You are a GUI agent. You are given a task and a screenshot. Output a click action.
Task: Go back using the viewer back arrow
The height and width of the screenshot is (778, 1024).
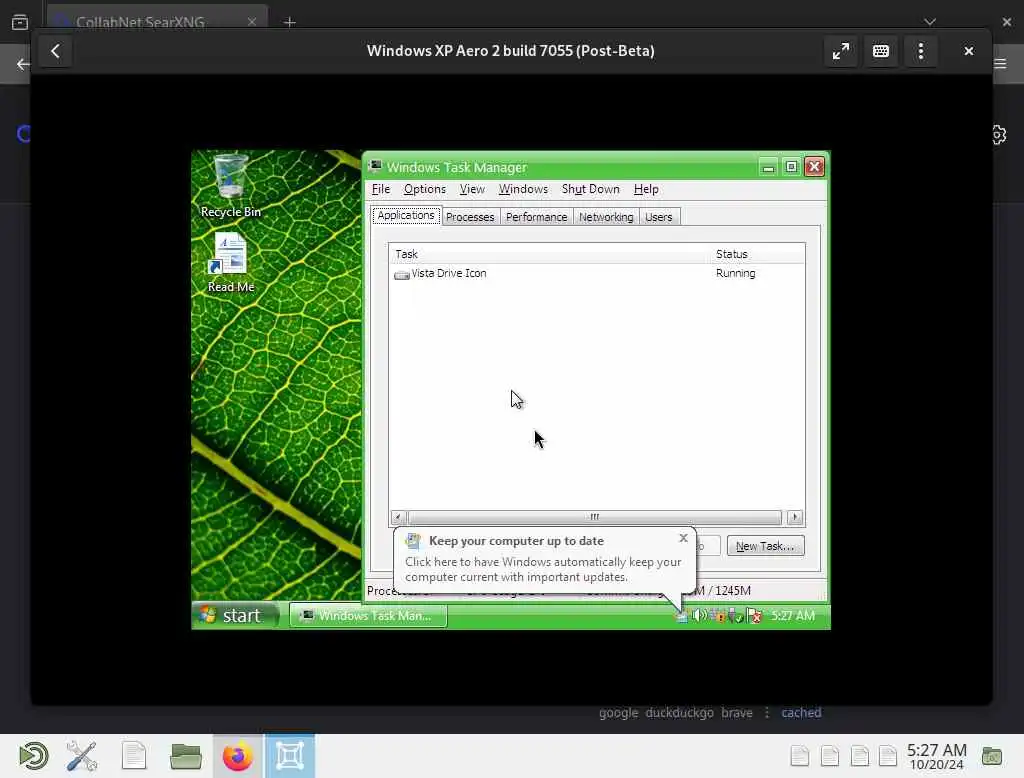pyautogui.click(x=55, y=51)
